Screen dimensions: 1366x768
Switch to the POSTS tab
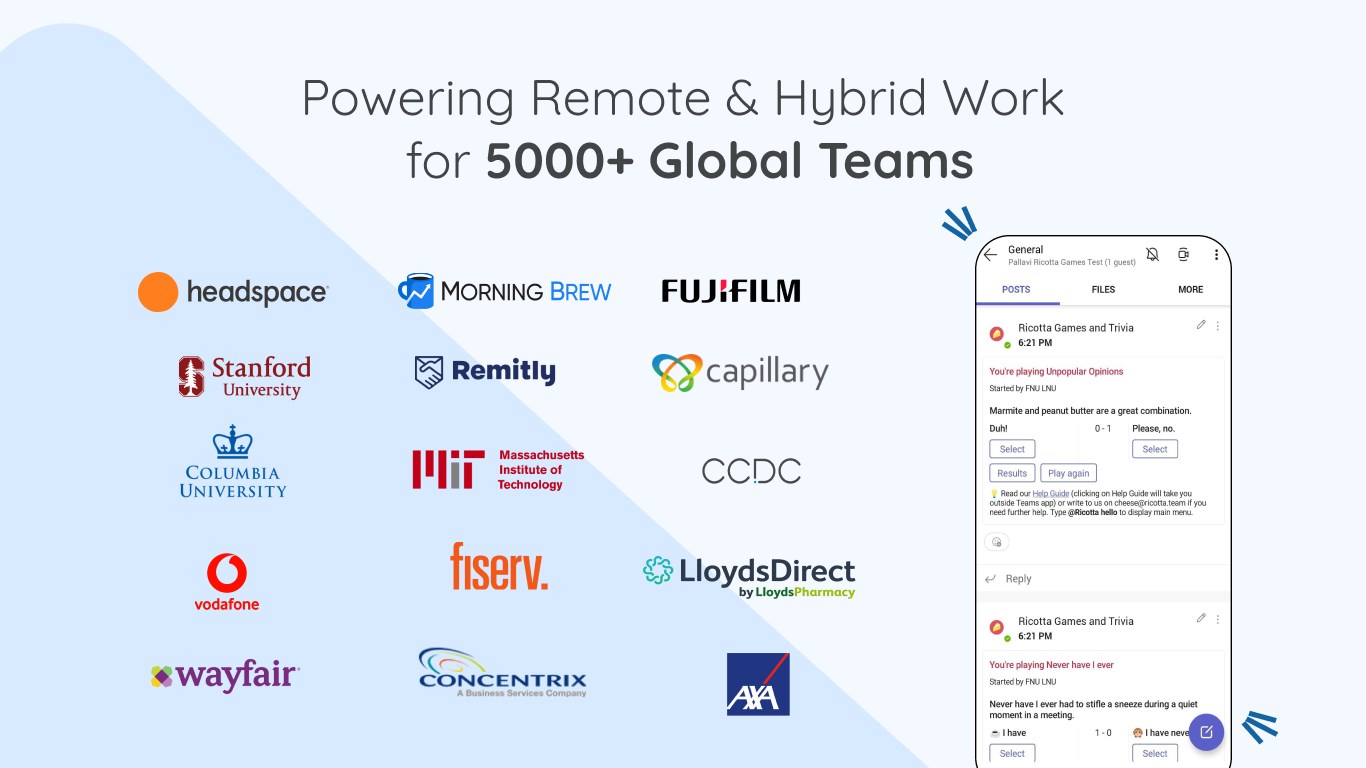tap(1016, 290)
